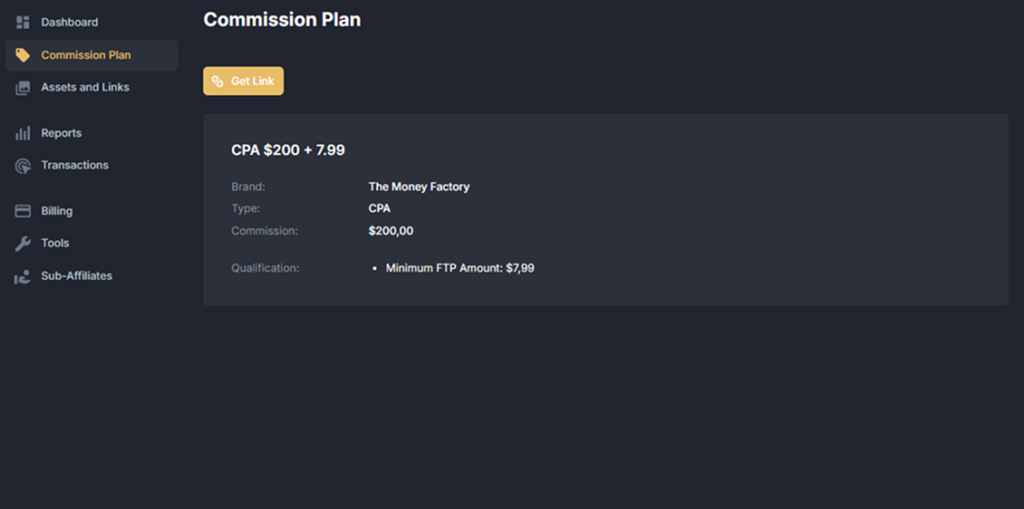This screenshot has width=1024, height=509.
Task: Open the Sub-Affiliates page
Action: 76,275
